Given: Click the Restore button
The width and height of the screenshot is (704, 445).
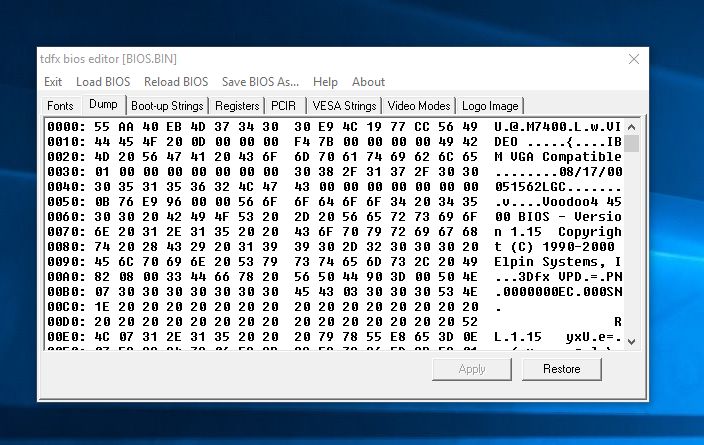Looking at the screenshot, I should click(562, 369).
